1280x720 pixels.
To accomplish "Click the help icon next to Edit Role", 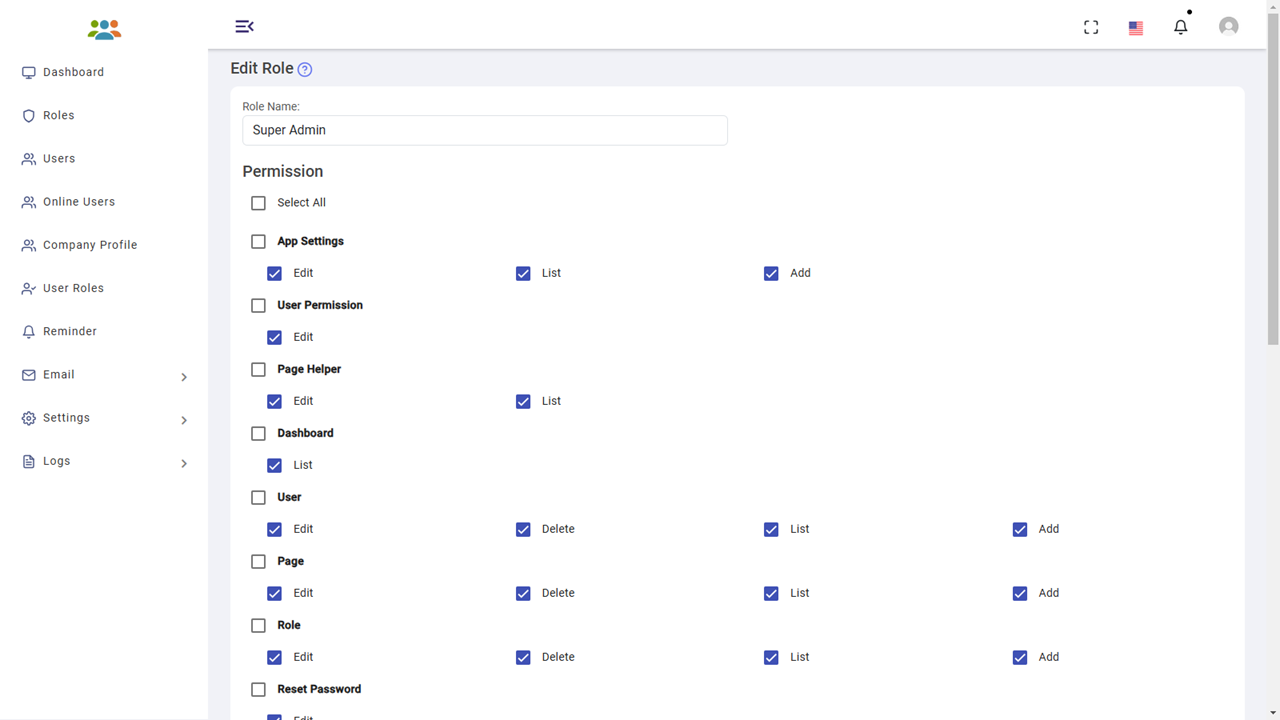I will click(x=305, y=70).
